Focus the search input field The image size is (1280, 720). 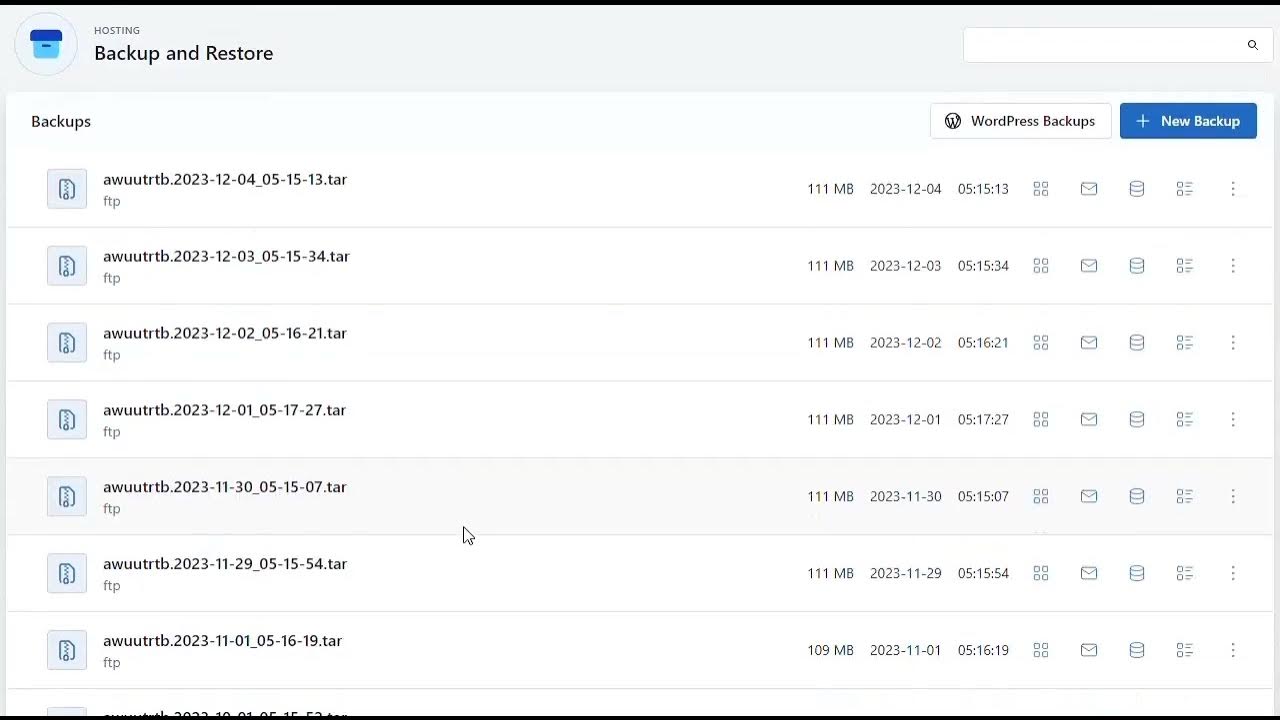coord(1100,45)
